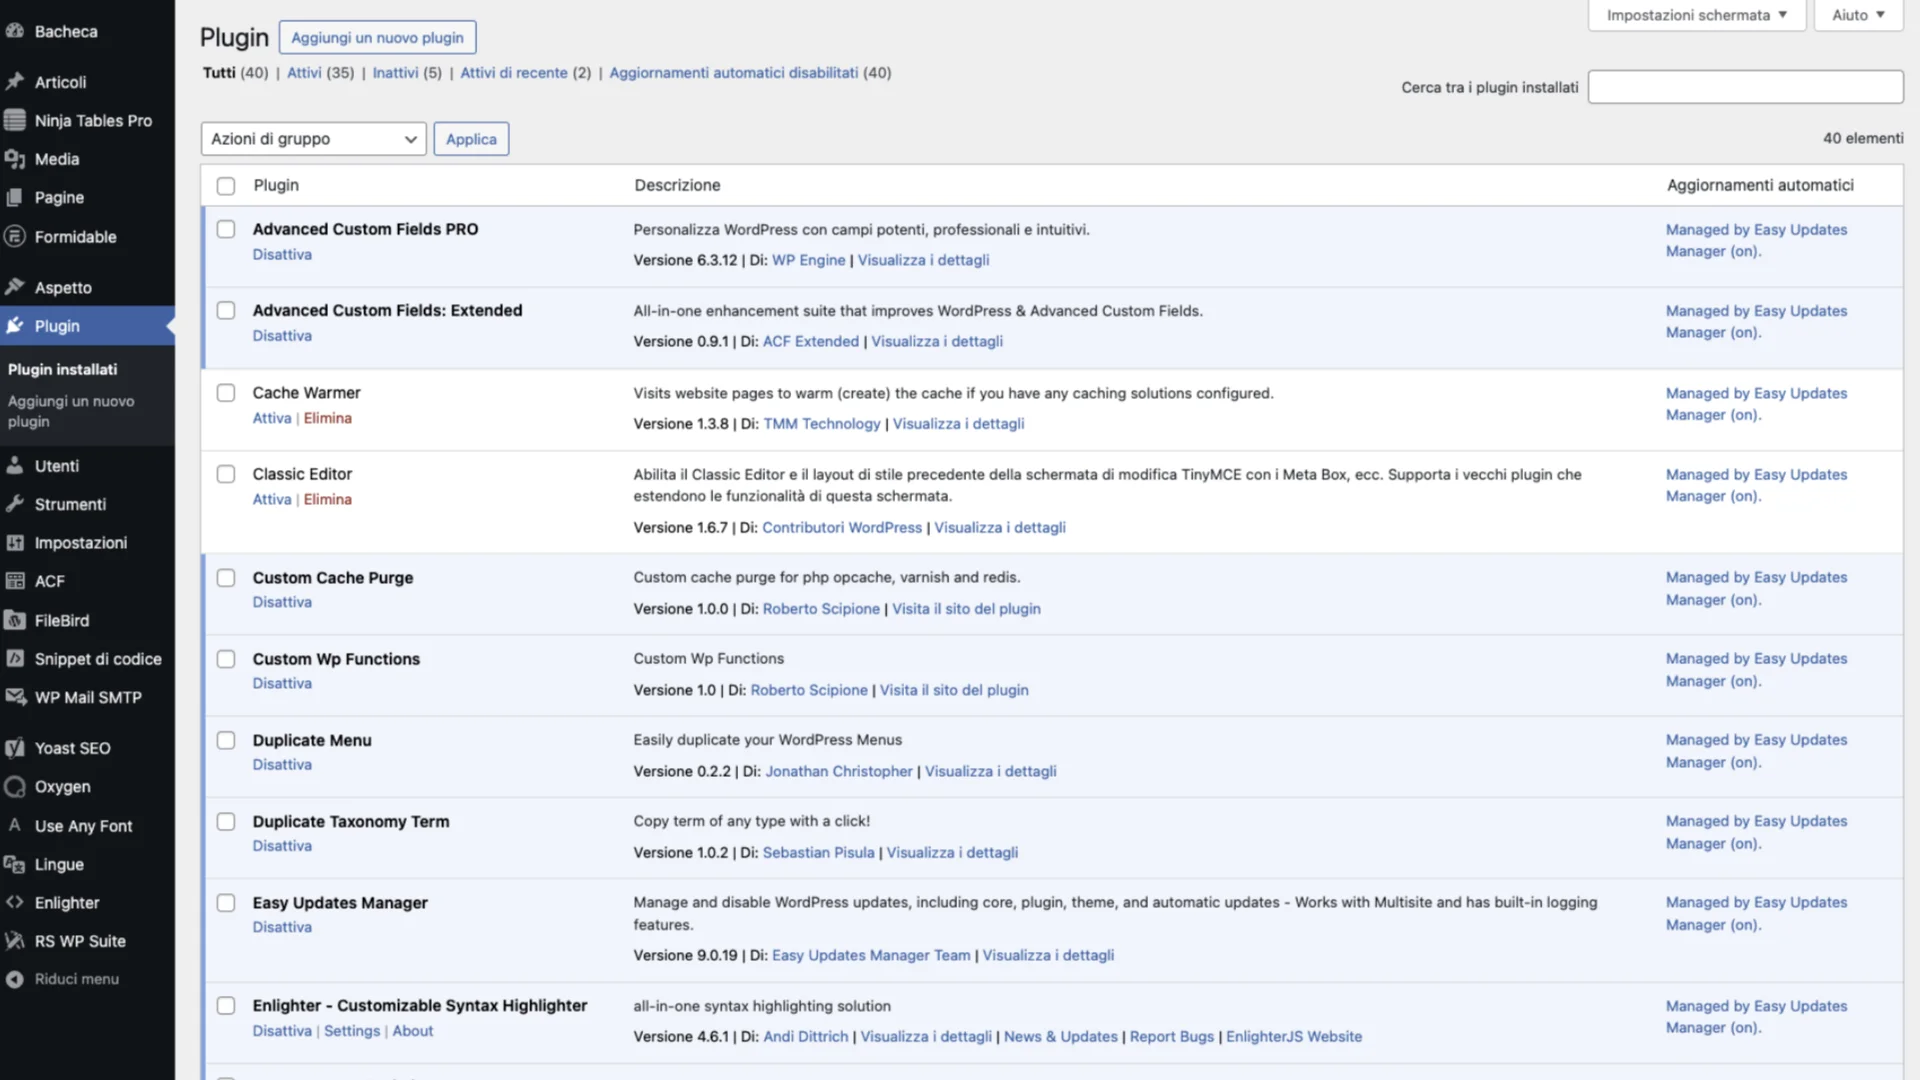Viewport: 1920px width, 1080px height.
Task: Open the Media library icon
Action: [15, 159]
